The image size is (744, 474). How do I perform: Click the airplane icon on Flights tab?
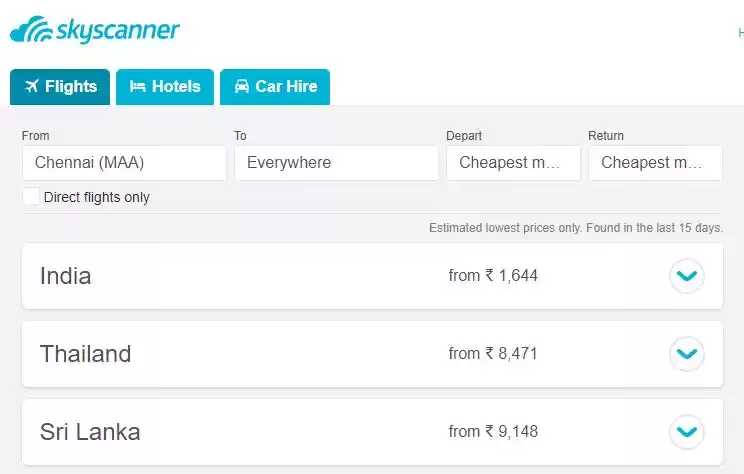click(x=31, y=86)
